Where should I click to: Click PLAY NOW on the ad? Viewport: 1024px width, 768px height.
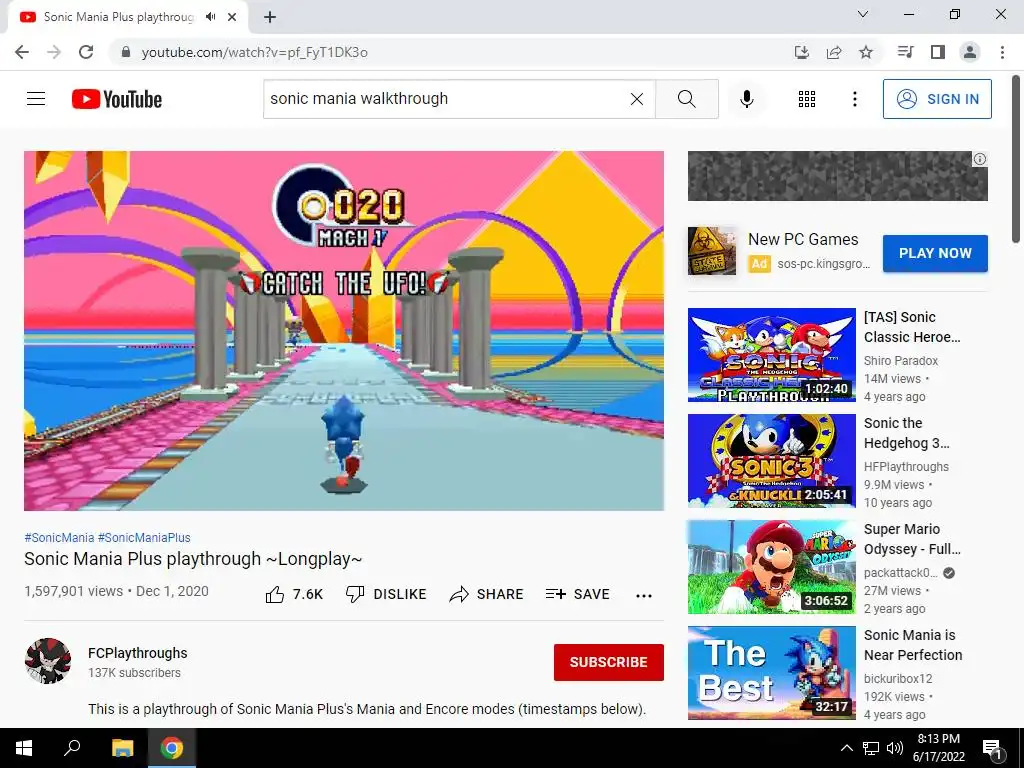[935, 253]
